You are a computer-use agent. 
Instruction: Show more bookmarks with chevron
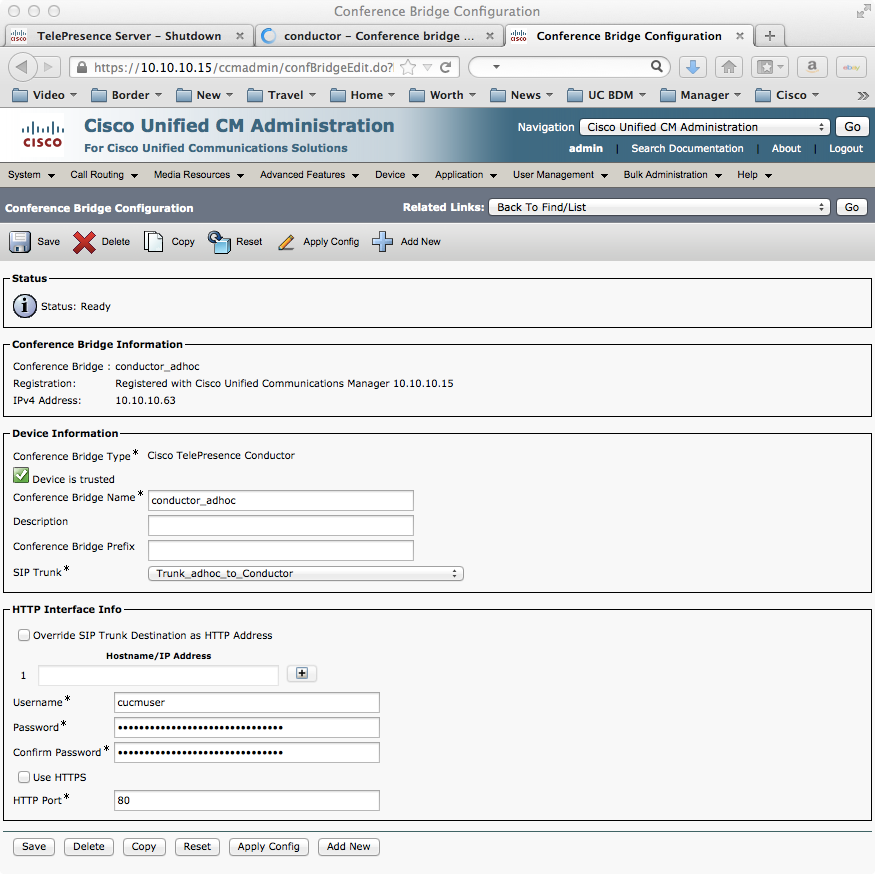[x=863, y=95]
